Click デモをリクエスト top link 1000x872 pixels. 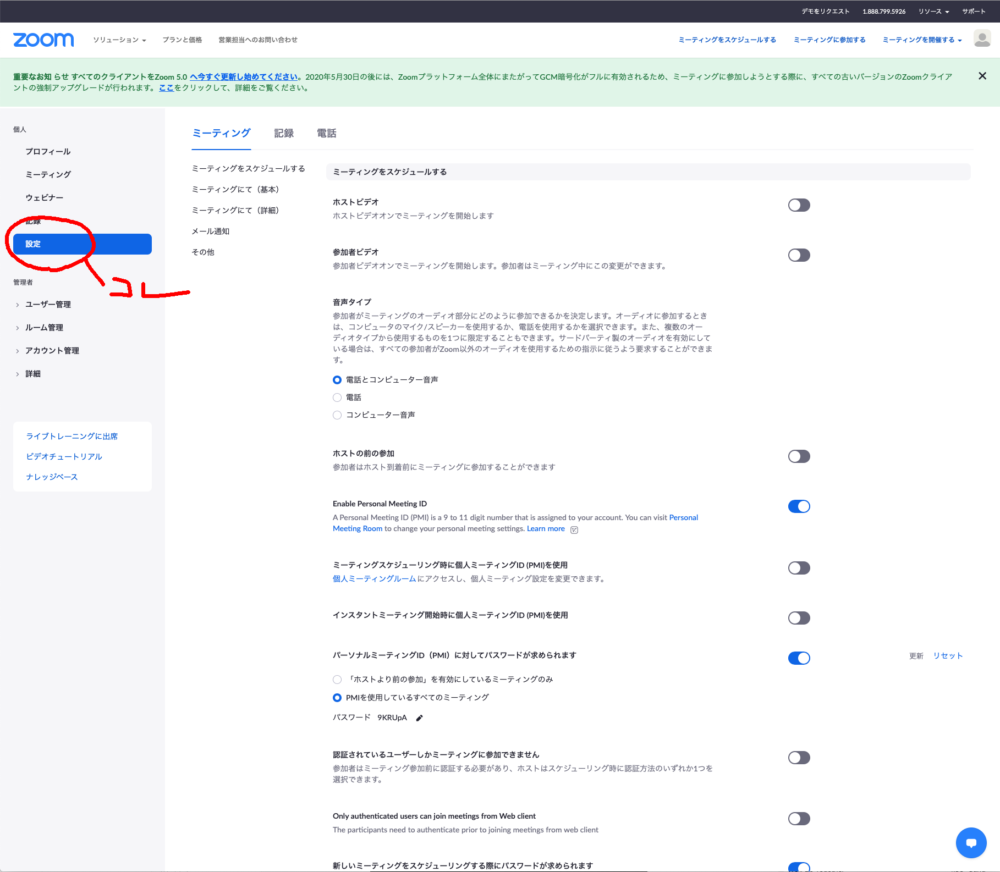point(825,11)
